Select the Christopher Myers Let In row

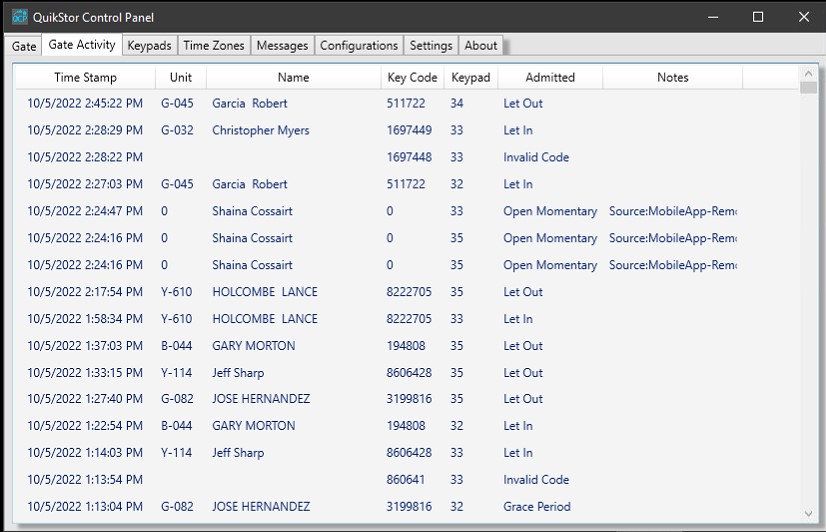coord(407,130)
